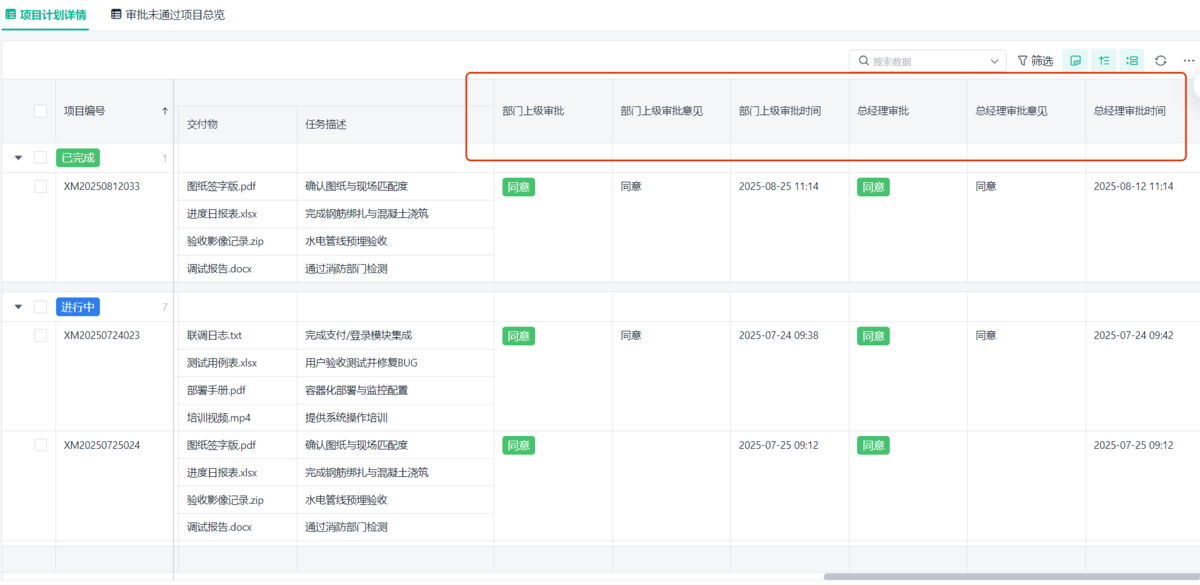Viewport: 1200px width, 585px height.
Task: Click the sort arrow beside 项目编号
Action: [x=165, y=111]
